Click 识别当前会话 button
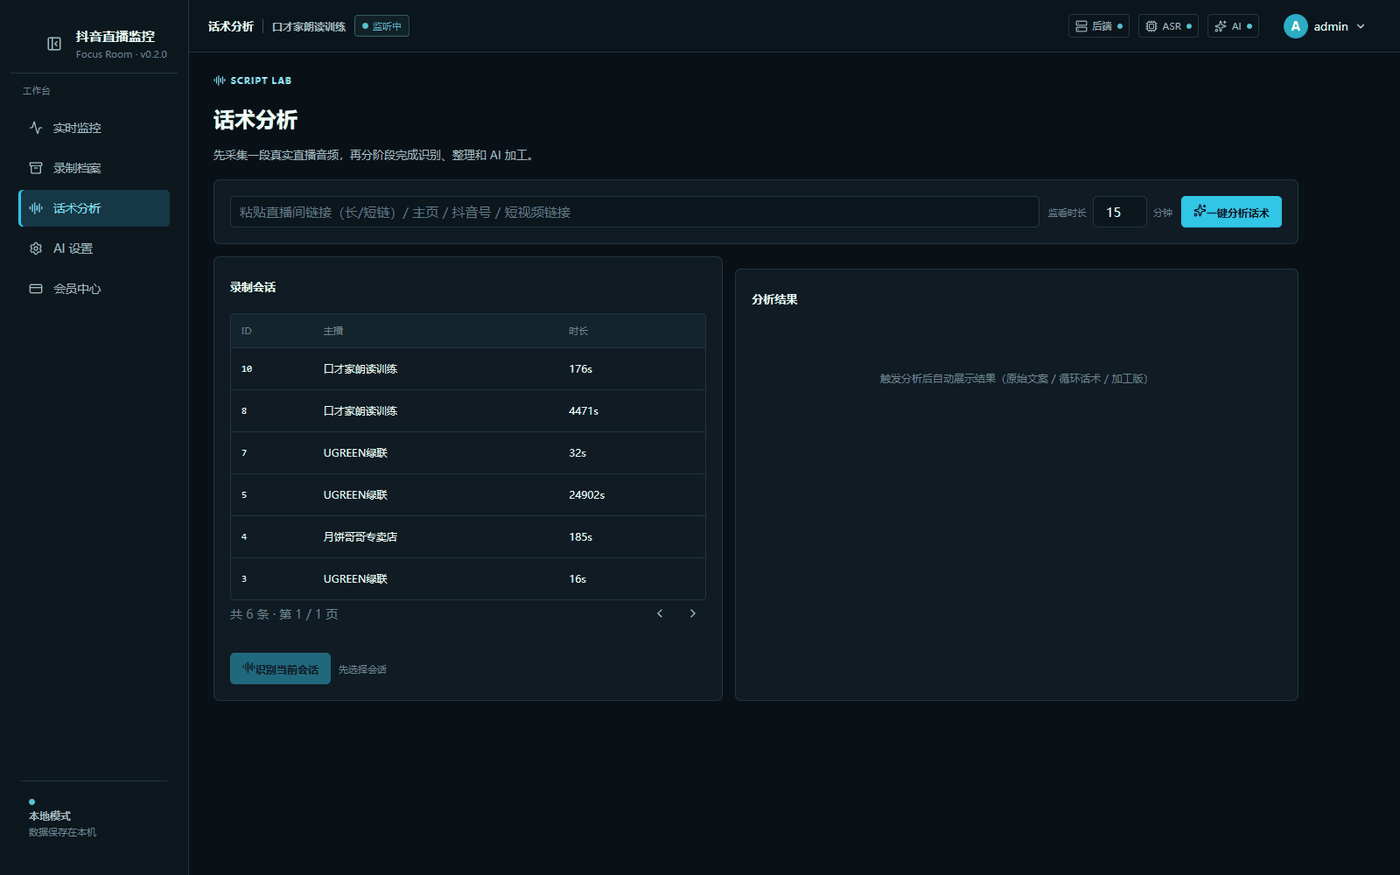 280,669
